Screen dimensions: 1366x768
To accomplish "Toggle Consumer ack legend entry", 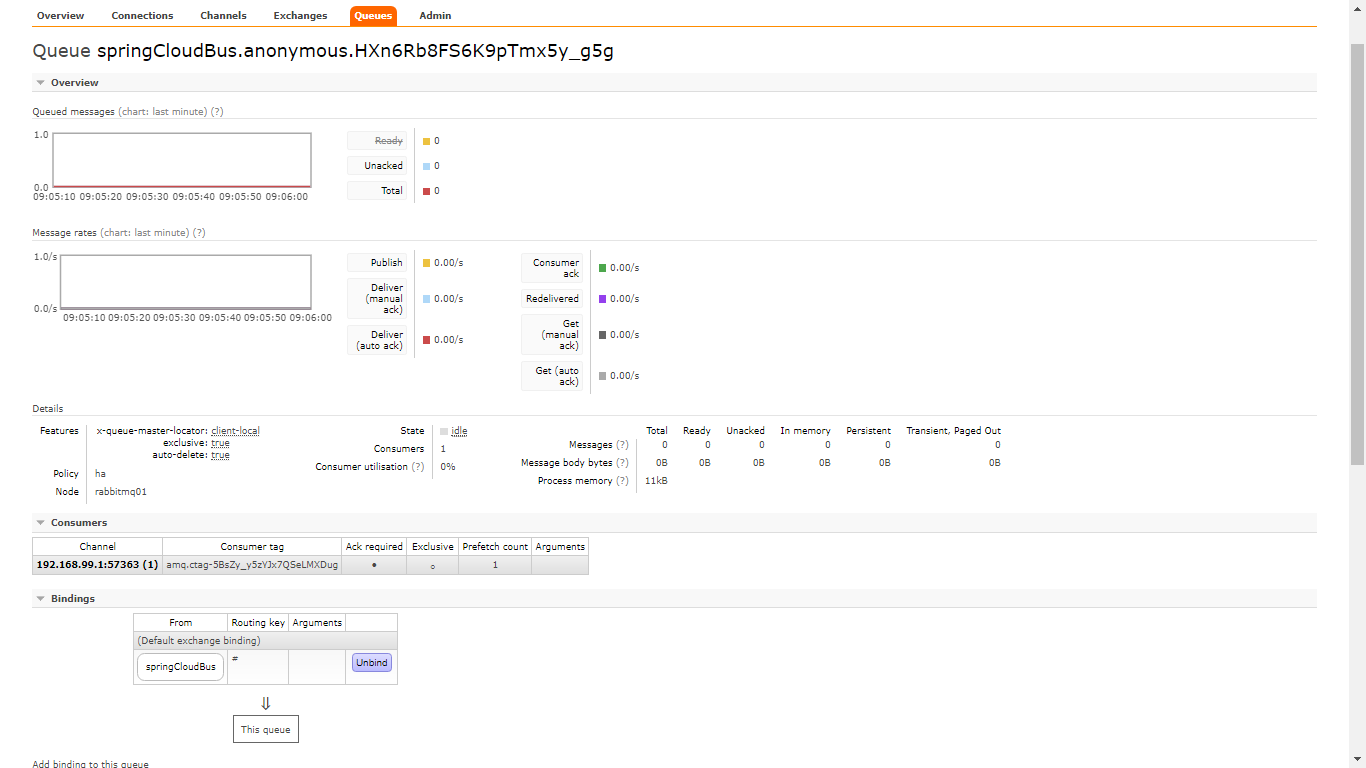I will tap(552, 268).
